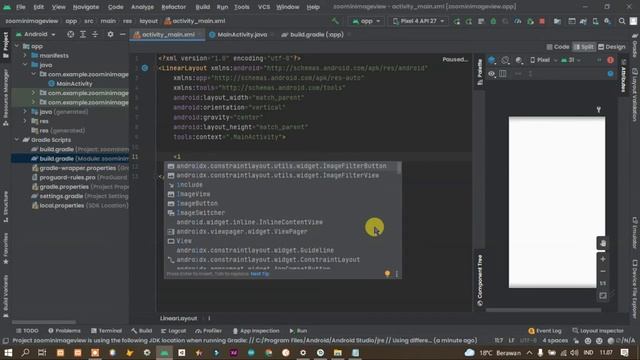Zoom out the preview with minus icon
Screen dimensions: 640x360
coord(603,271)
